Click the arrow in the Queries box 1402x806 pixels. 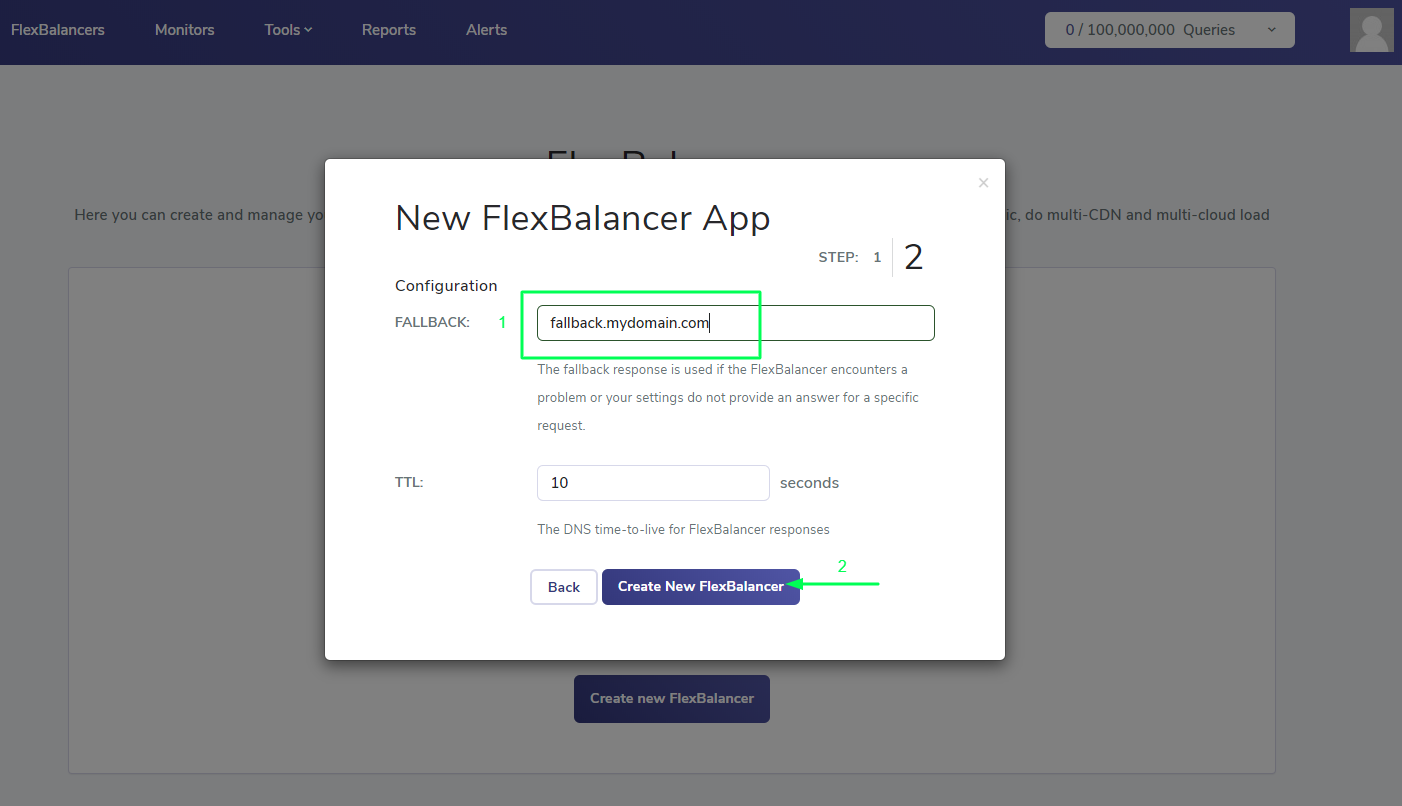[x=1271, y=30]
